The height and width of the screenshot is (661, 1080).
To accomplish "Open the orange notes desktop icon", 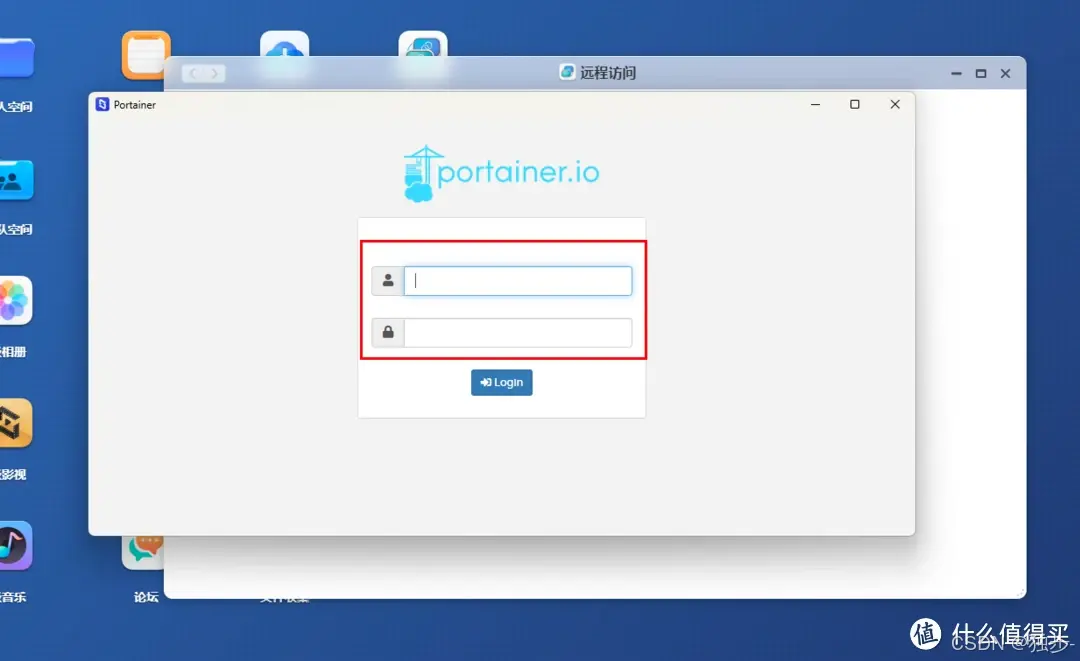I will click(146, 54).
